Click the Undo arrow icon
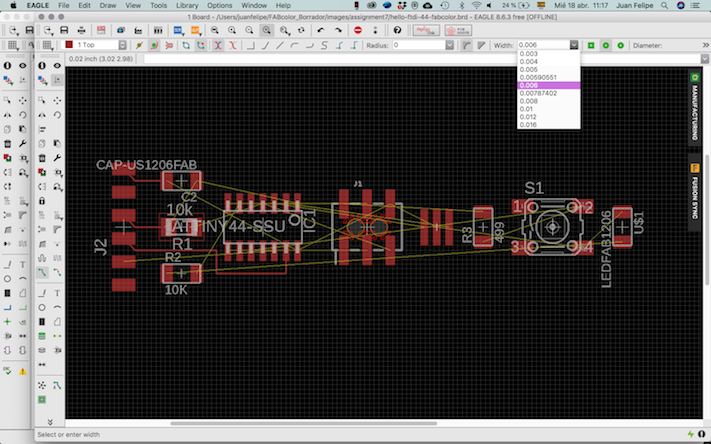This screenshot has height=444, width=711. tap(320, 30)
